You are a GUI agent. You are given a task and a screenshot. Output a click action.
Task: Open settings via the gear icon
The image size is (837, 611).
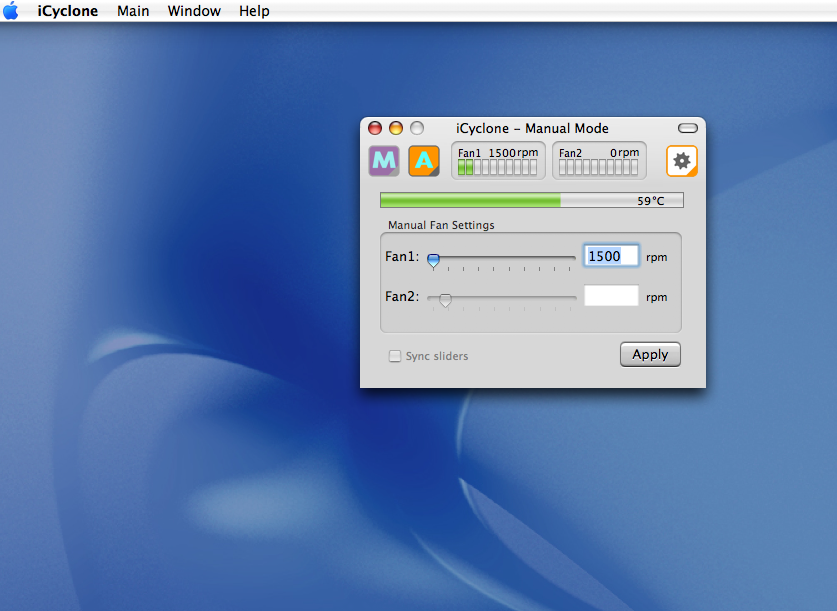[x=682, y=160]
